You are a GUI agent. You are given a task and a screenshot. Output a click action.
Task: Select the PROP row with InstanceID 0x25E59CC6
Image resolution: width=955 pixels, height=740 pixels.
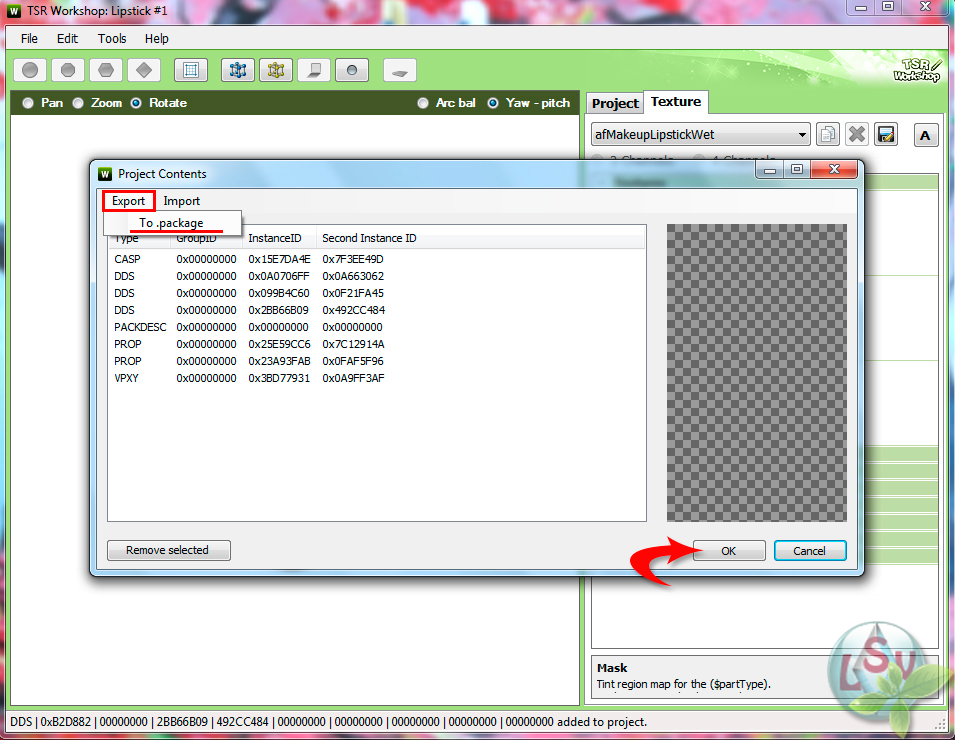tap(376, 344)
